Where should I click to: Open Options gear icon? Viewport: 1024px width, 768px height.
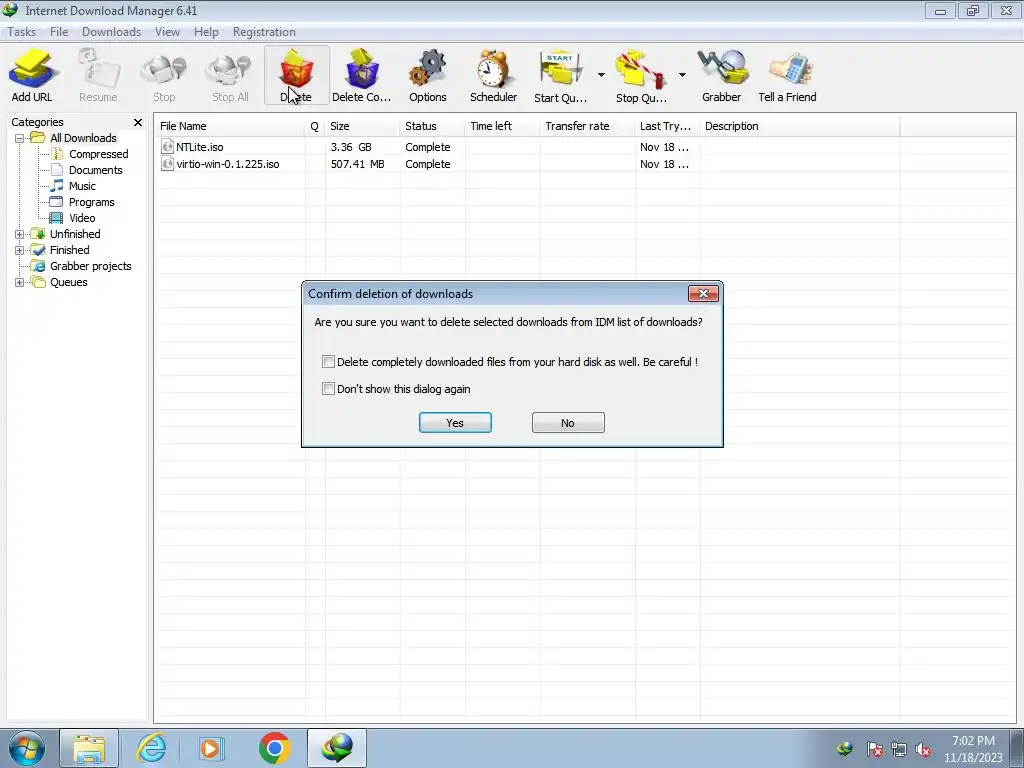(x=428, y=75)
